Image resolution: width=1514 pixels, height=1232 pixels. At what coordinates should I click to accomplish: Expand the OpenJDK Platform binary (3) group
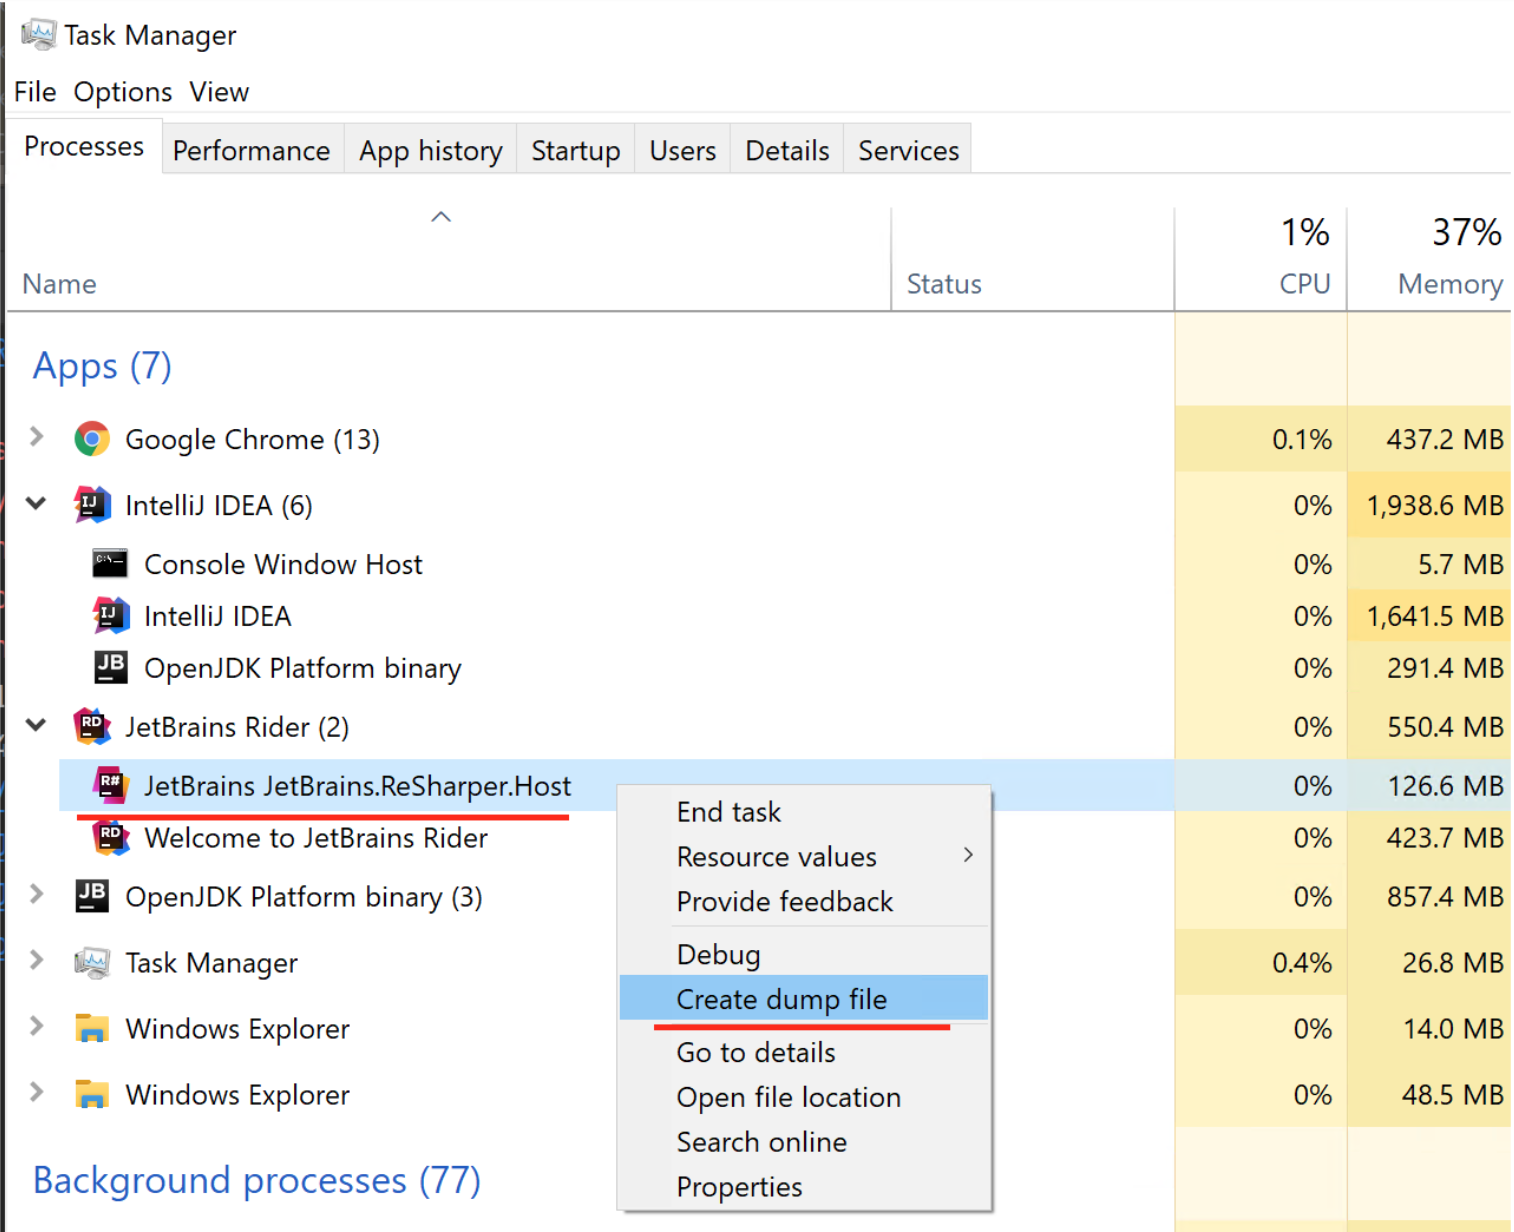(x=37, y=894)
